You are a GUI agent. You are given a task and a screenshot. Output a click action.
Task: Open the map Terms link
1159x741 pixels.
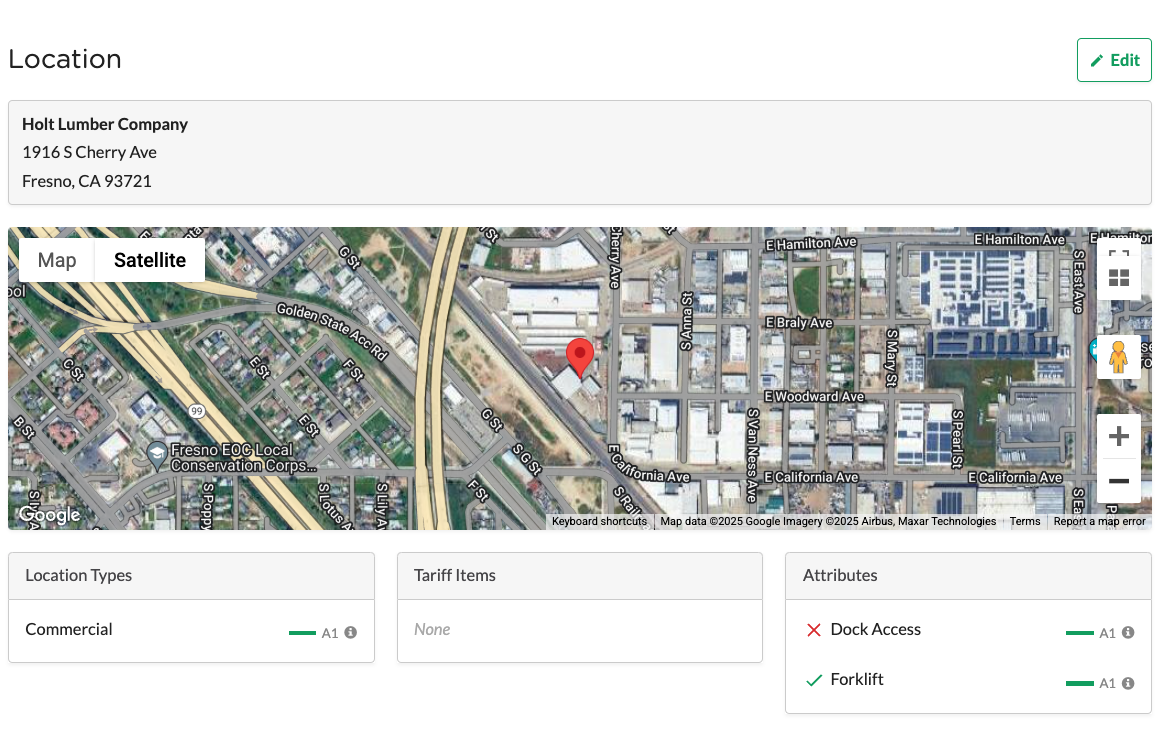pyautogui.click(x=1024, y=521)
